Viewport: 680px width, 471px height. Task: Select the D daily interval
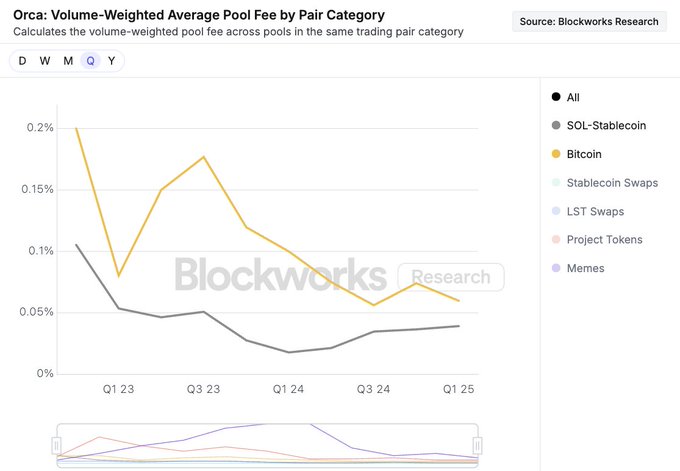pyautogui.click(x=23, y=61)
